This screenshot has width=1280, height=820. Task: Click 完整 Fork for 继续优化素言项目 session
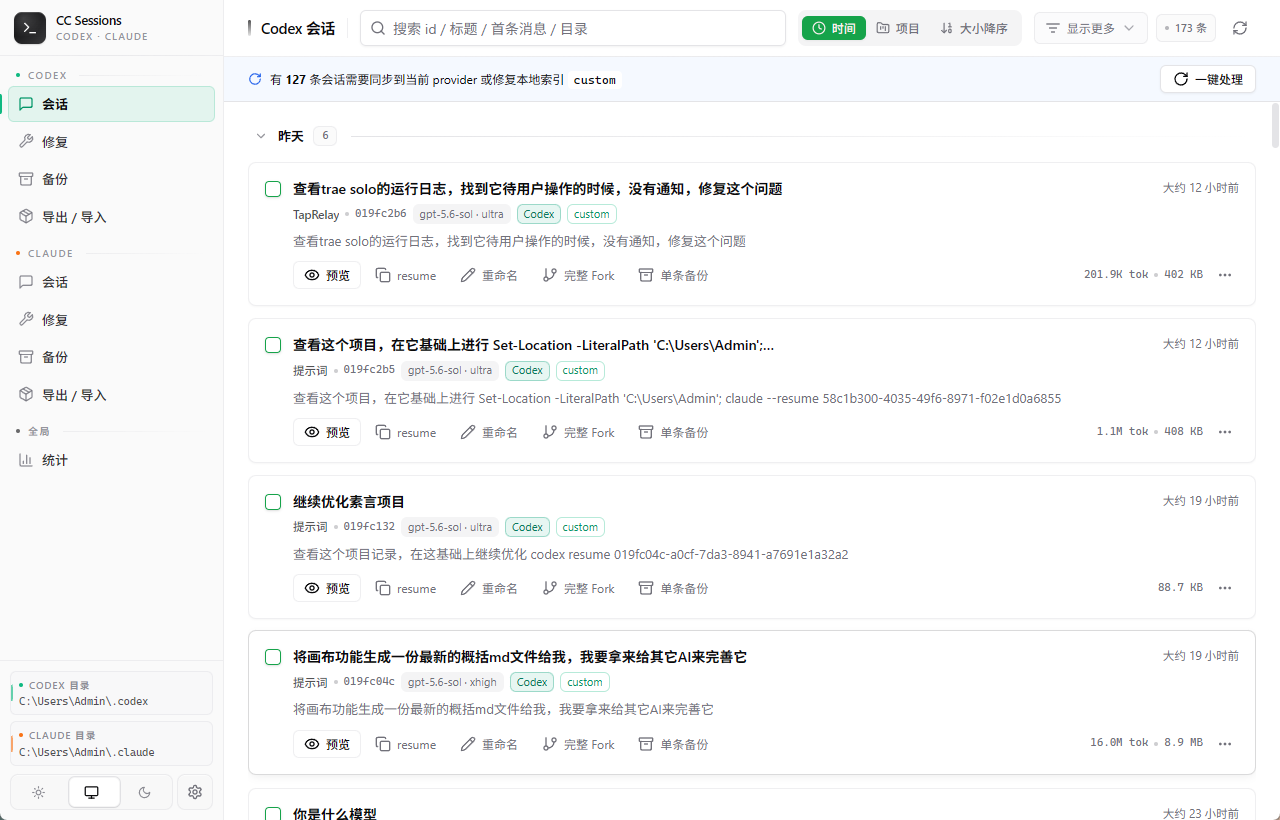(x=579, y=588)
